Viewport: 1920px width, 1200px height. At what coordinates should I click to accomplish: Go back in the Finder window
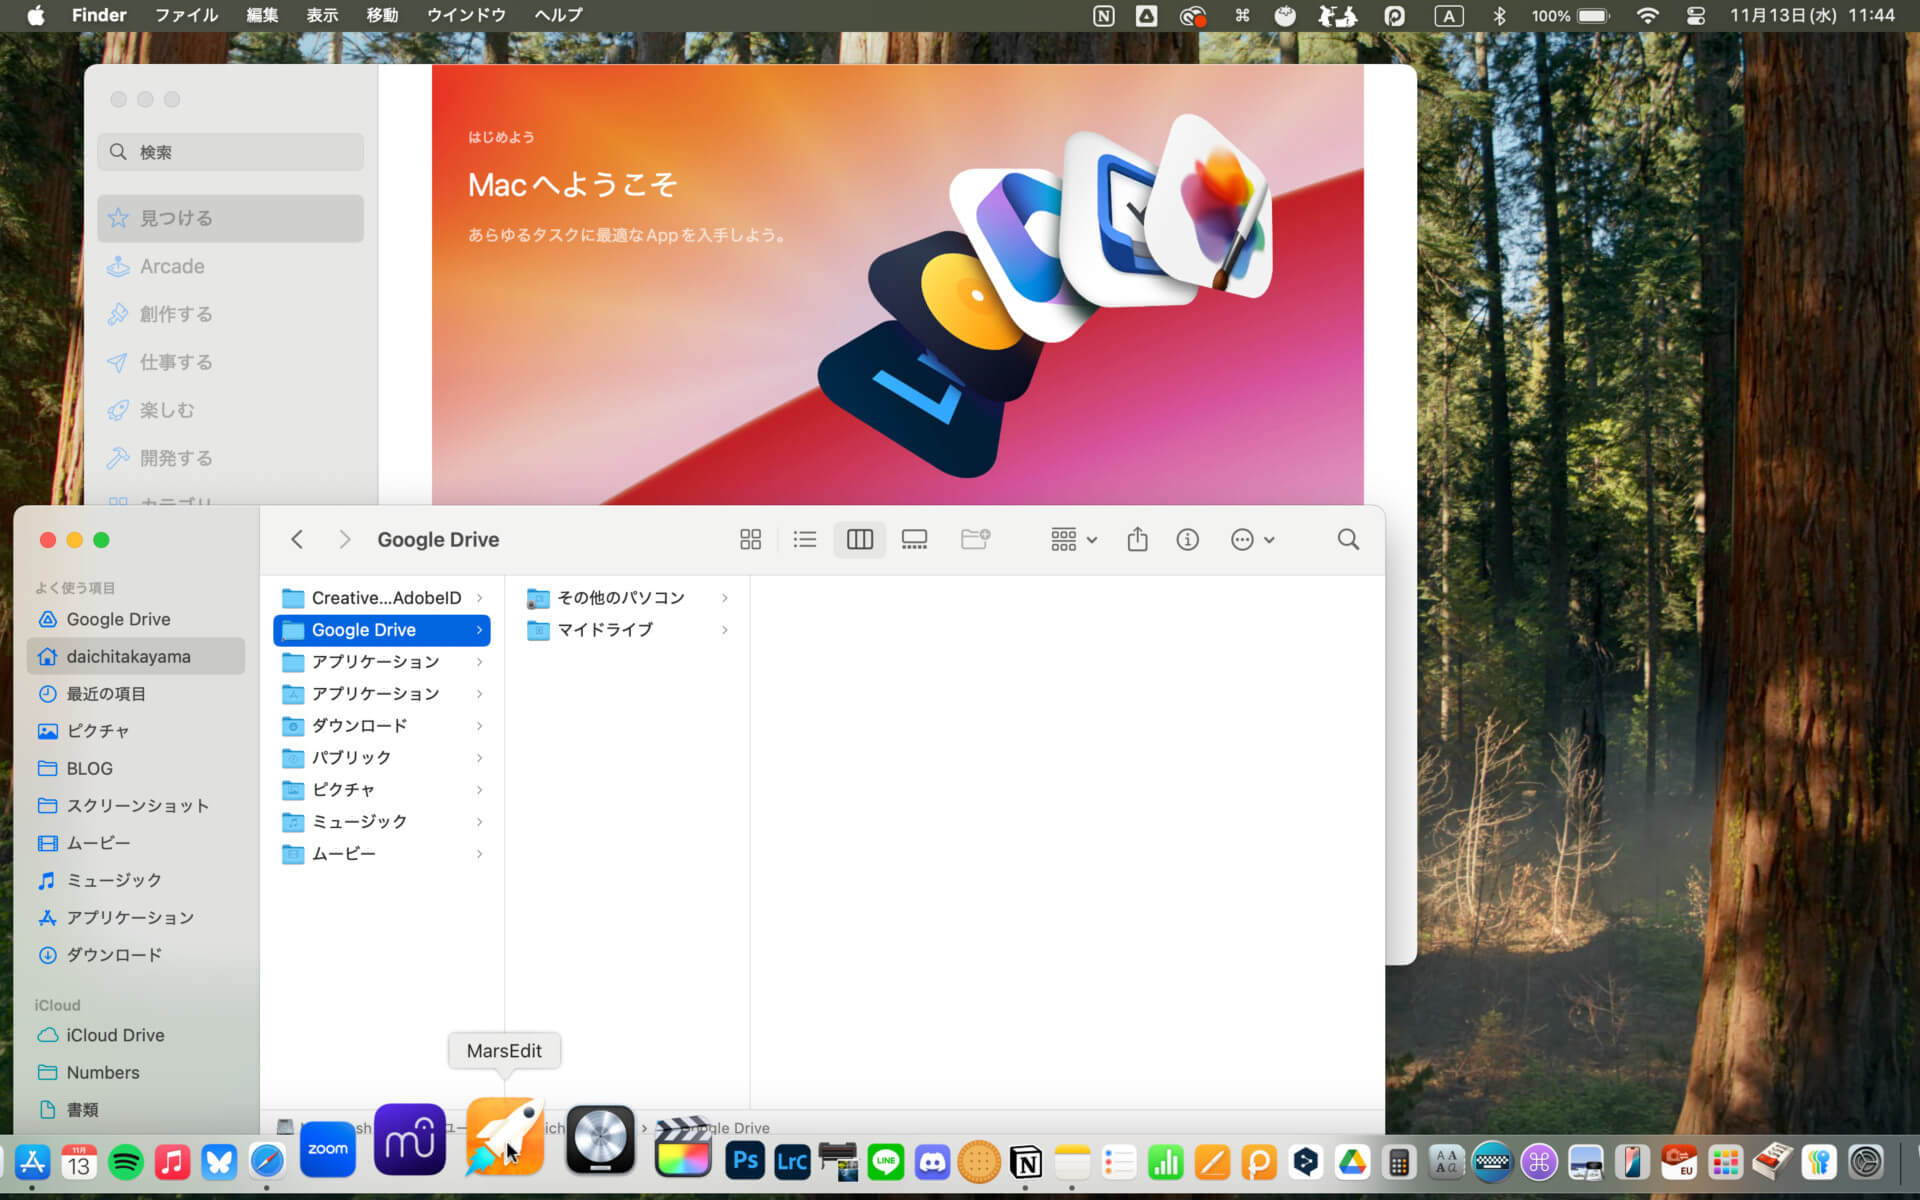coord(297,540)
